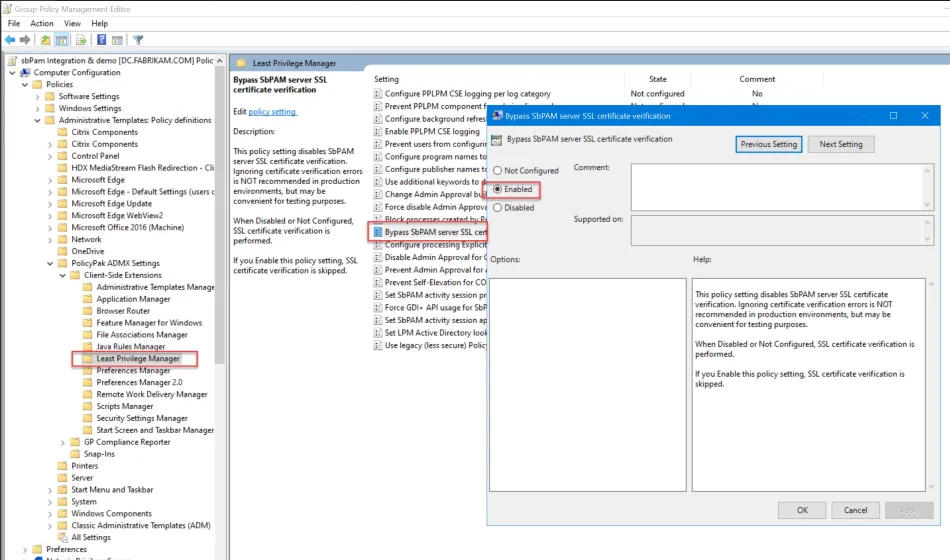Screen dimensions: 950x560
Task: Click the Next Setting button
Action: tap(840, 144)
